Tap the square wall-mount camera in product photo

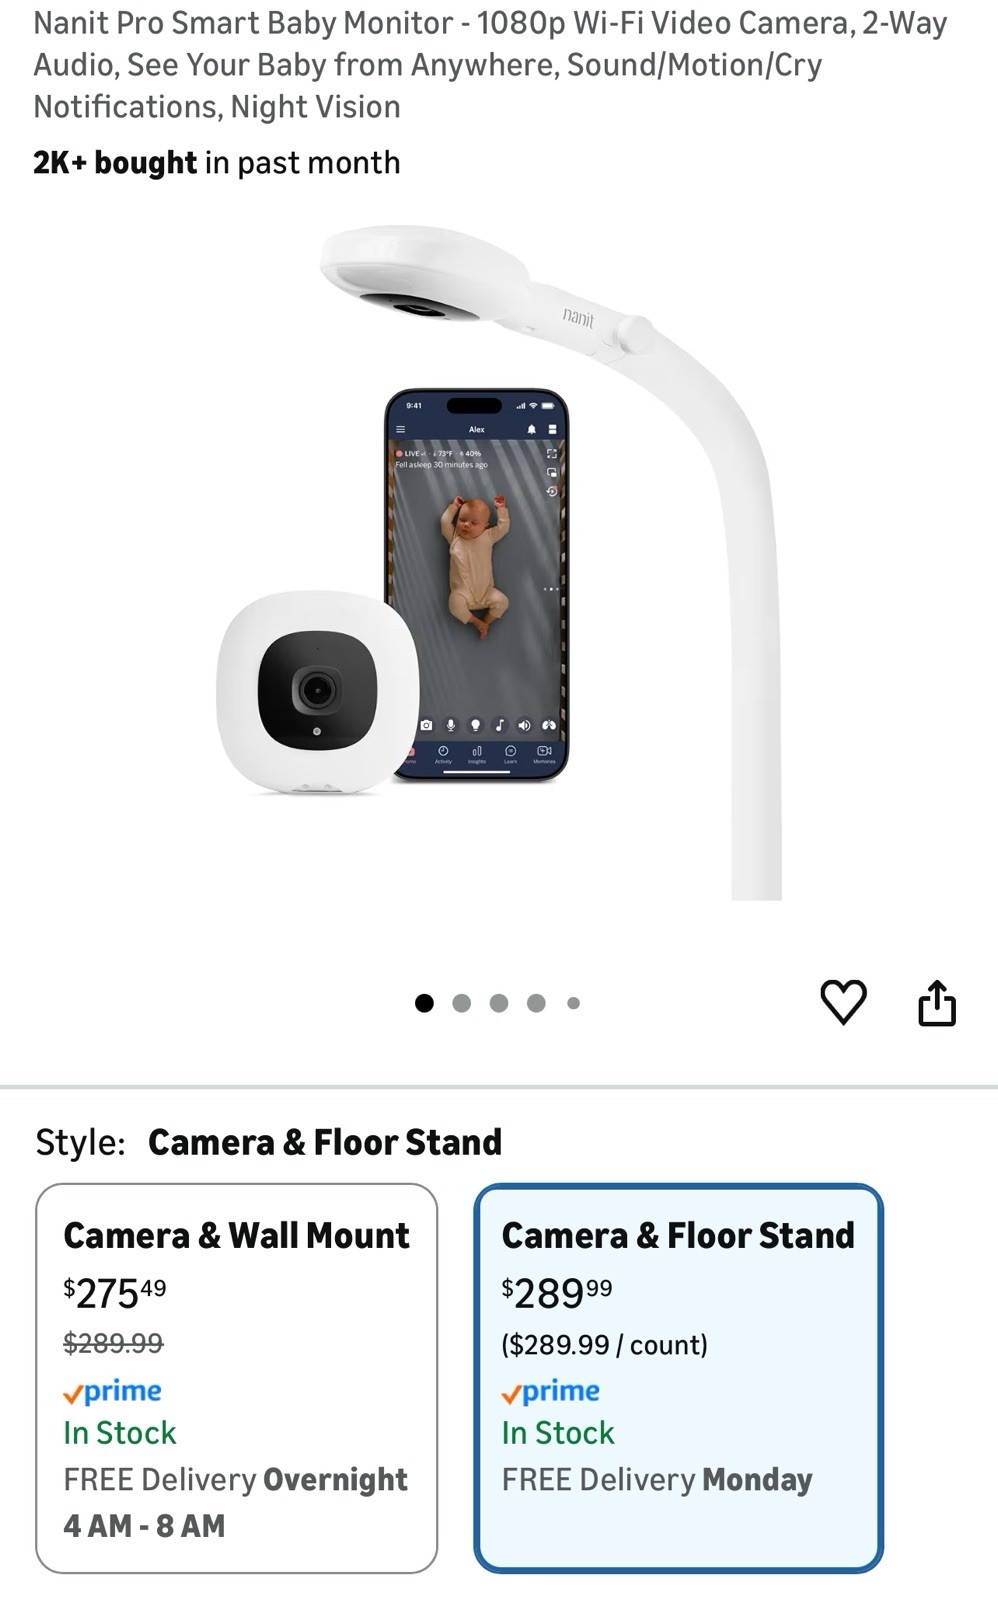(x=317, y=692)
